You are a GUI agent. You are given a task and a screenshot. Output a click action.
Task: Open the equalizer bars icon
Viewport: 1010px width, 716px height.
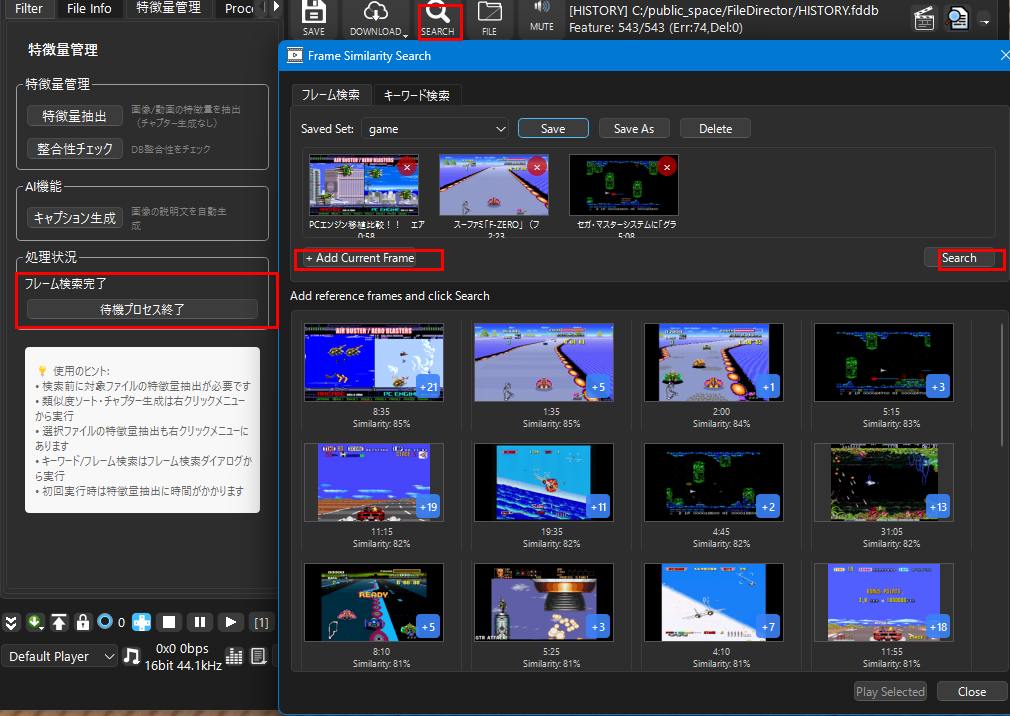235,656
